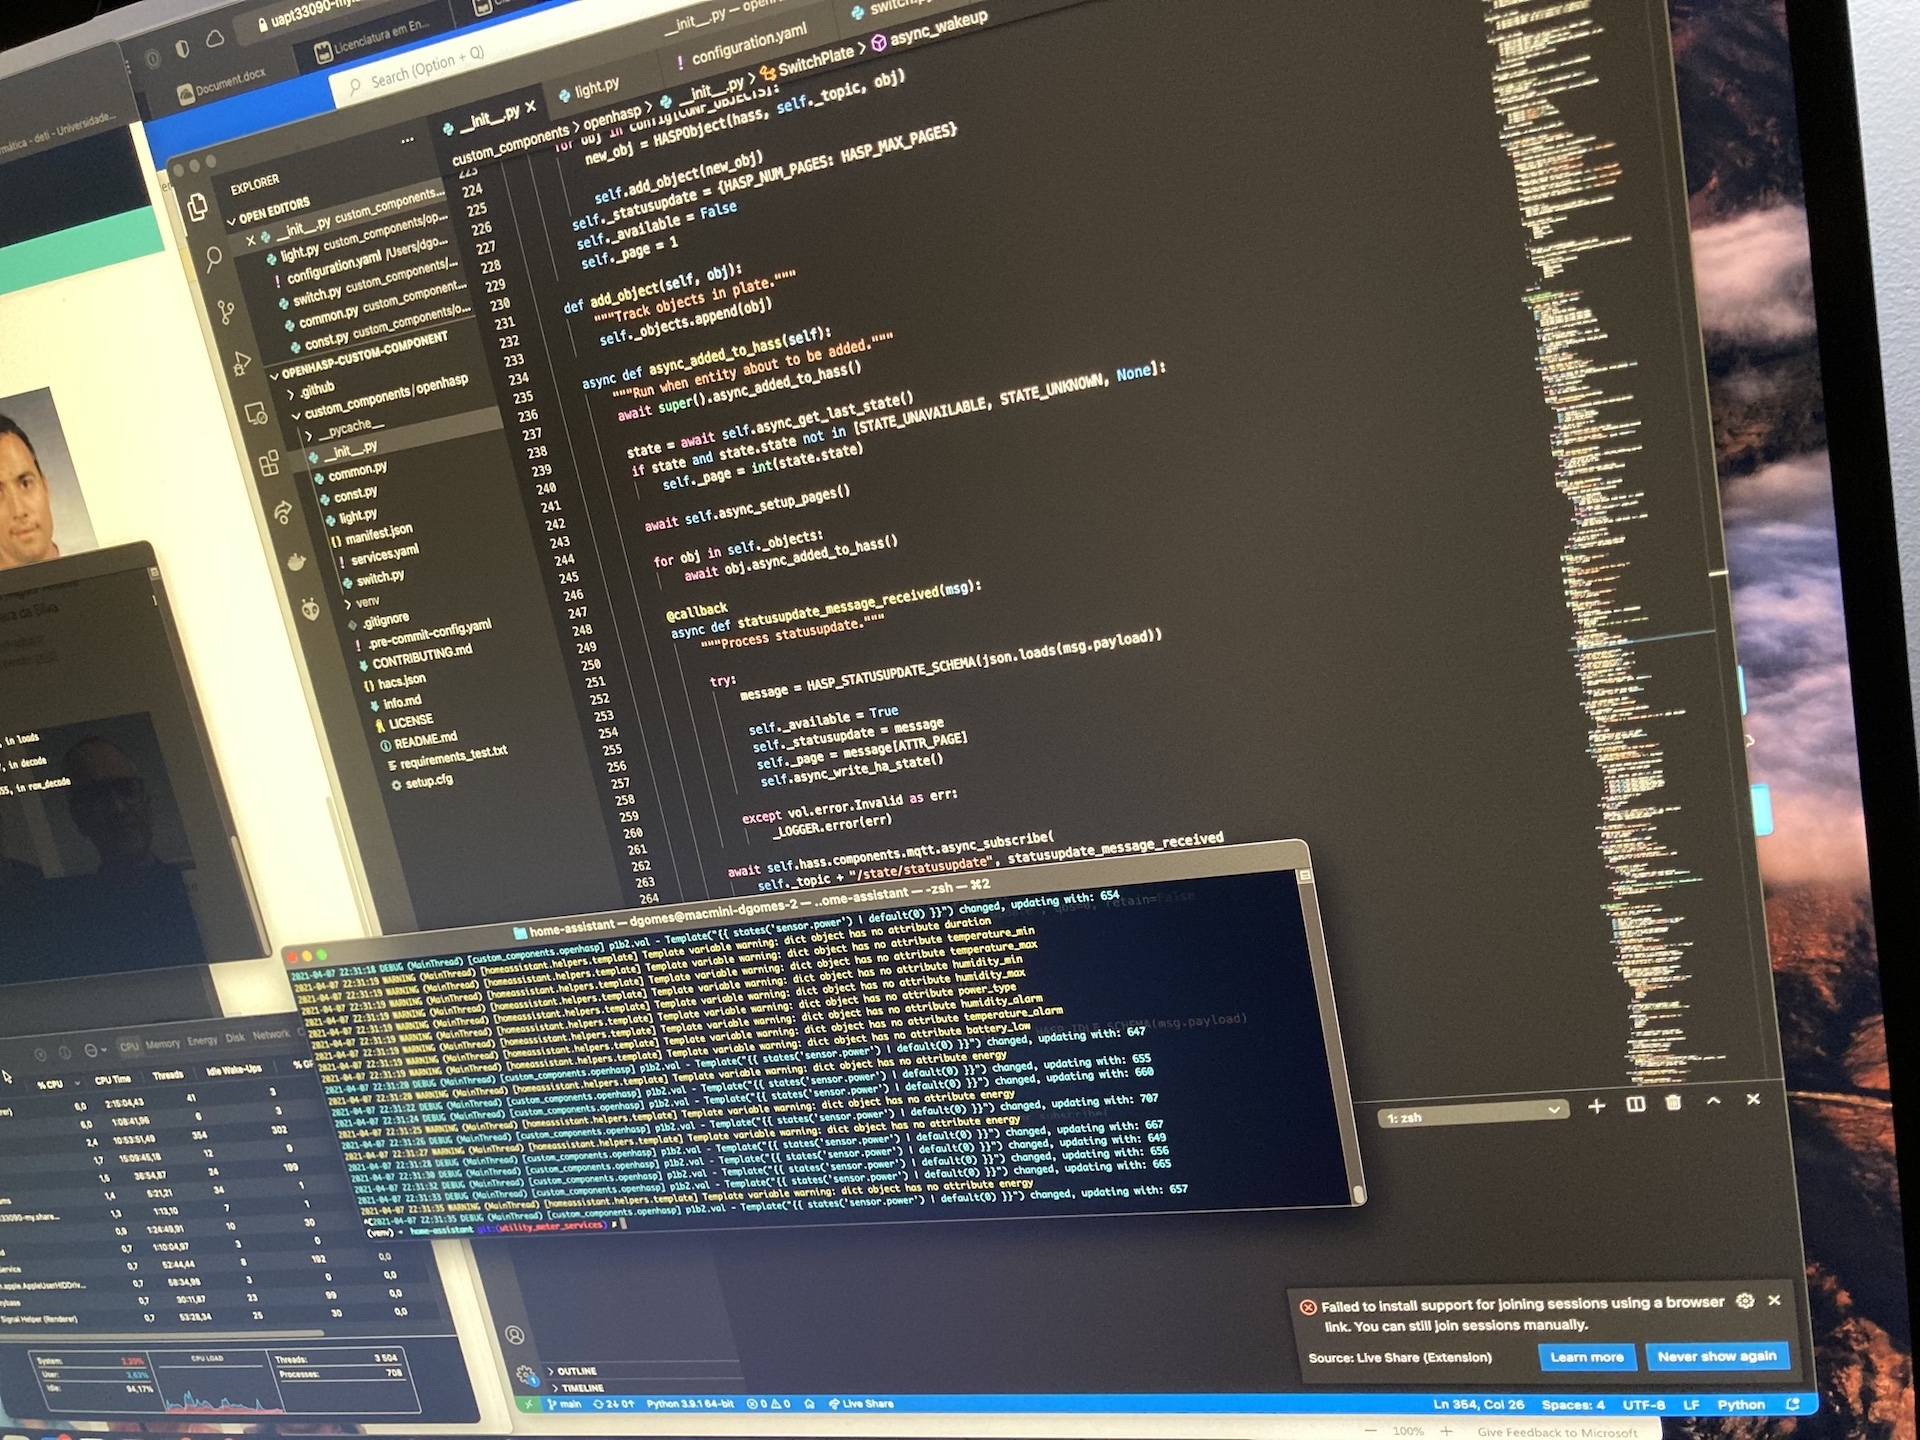1920x1440 pixels.
Task: Click the terminal window scrollbar
Action: coord(1358,1194)
